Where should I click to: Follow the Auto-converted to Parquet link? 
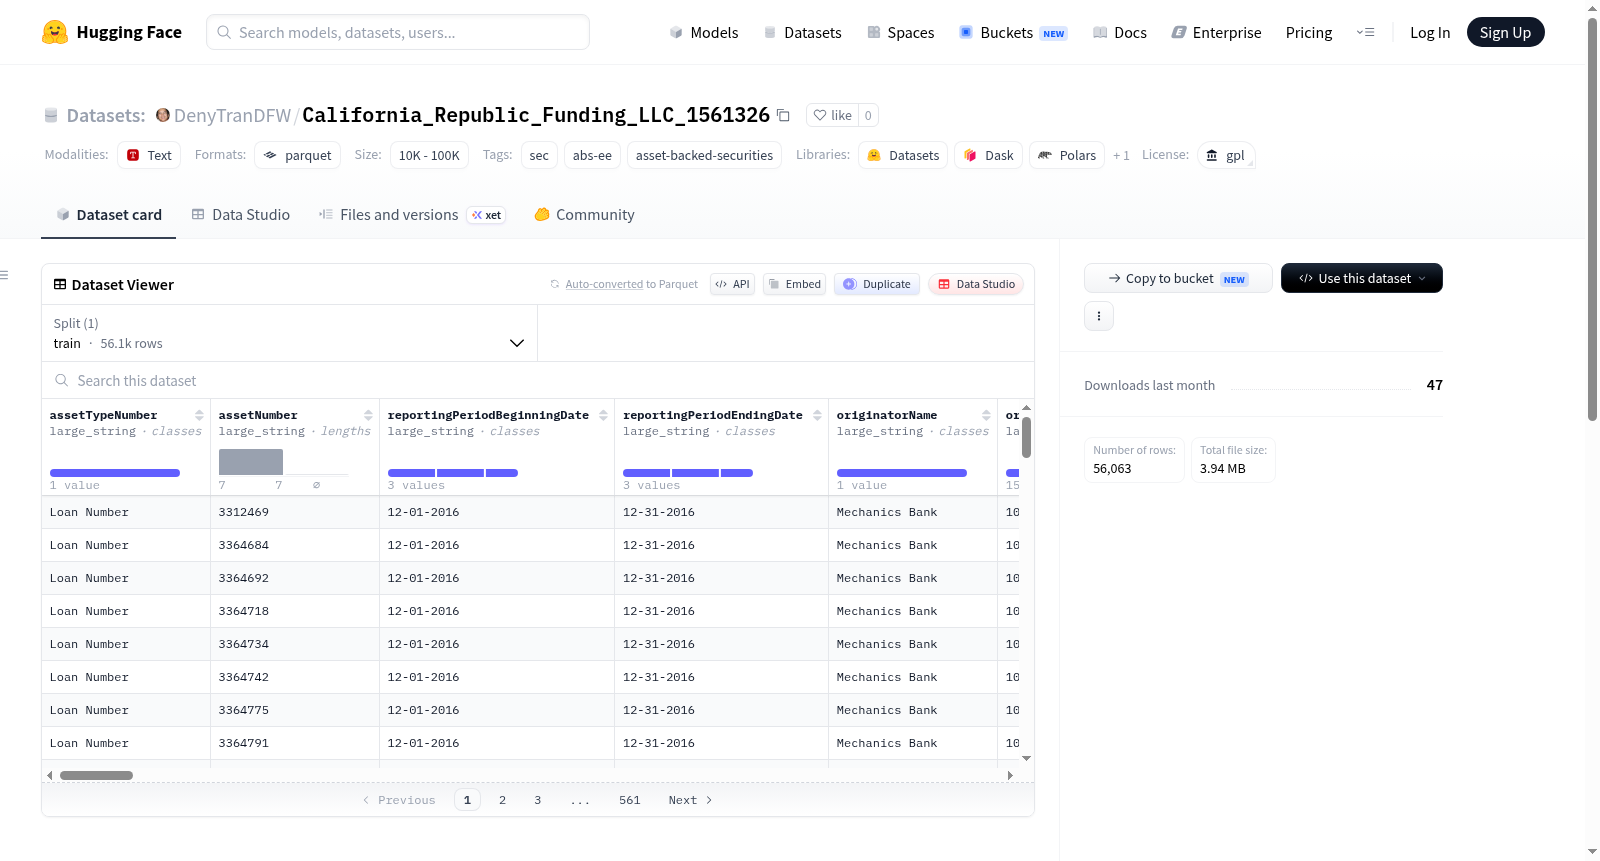pyautogui.click(x=604, y=284)
